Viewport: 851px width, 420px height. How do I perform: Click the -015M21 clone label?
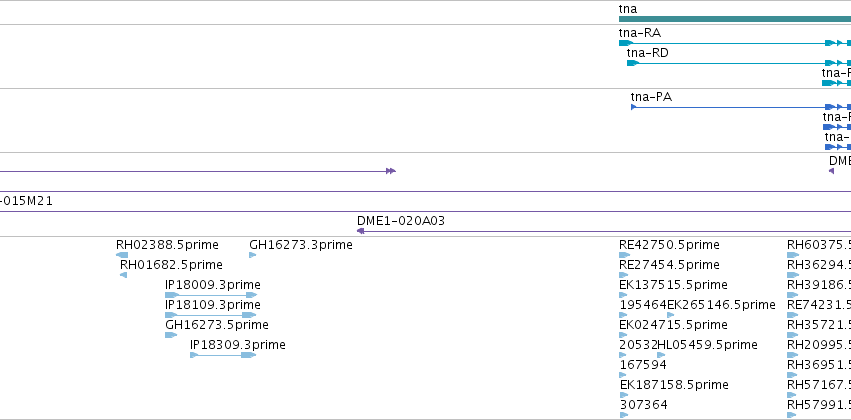(x=26, y=201)
